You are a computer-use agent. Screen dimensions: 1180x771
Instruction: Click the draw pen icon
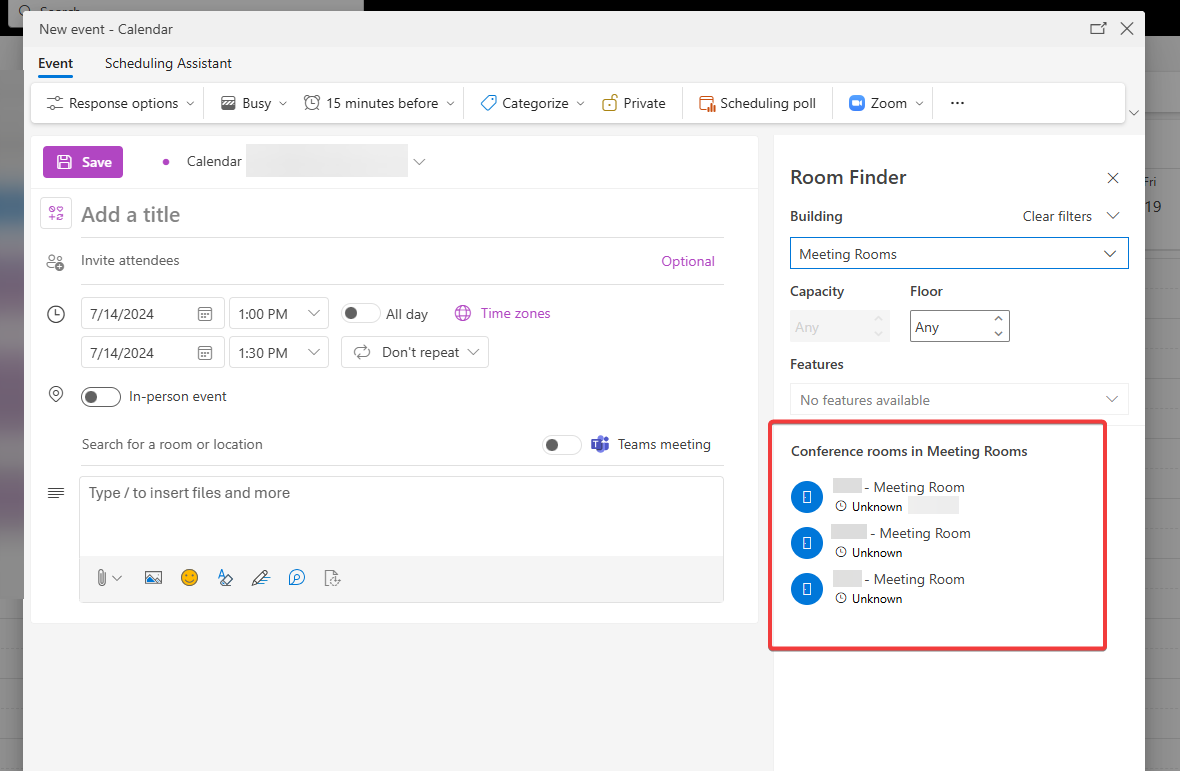(x=260, y=578)
